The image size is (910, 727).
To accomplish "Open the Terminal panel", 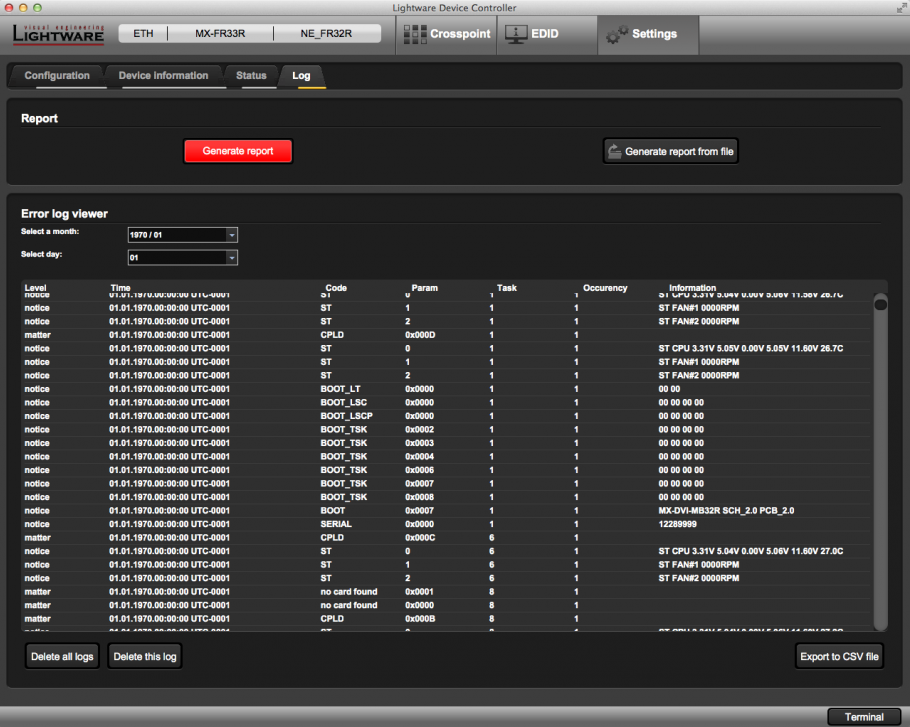I will 864,716.
